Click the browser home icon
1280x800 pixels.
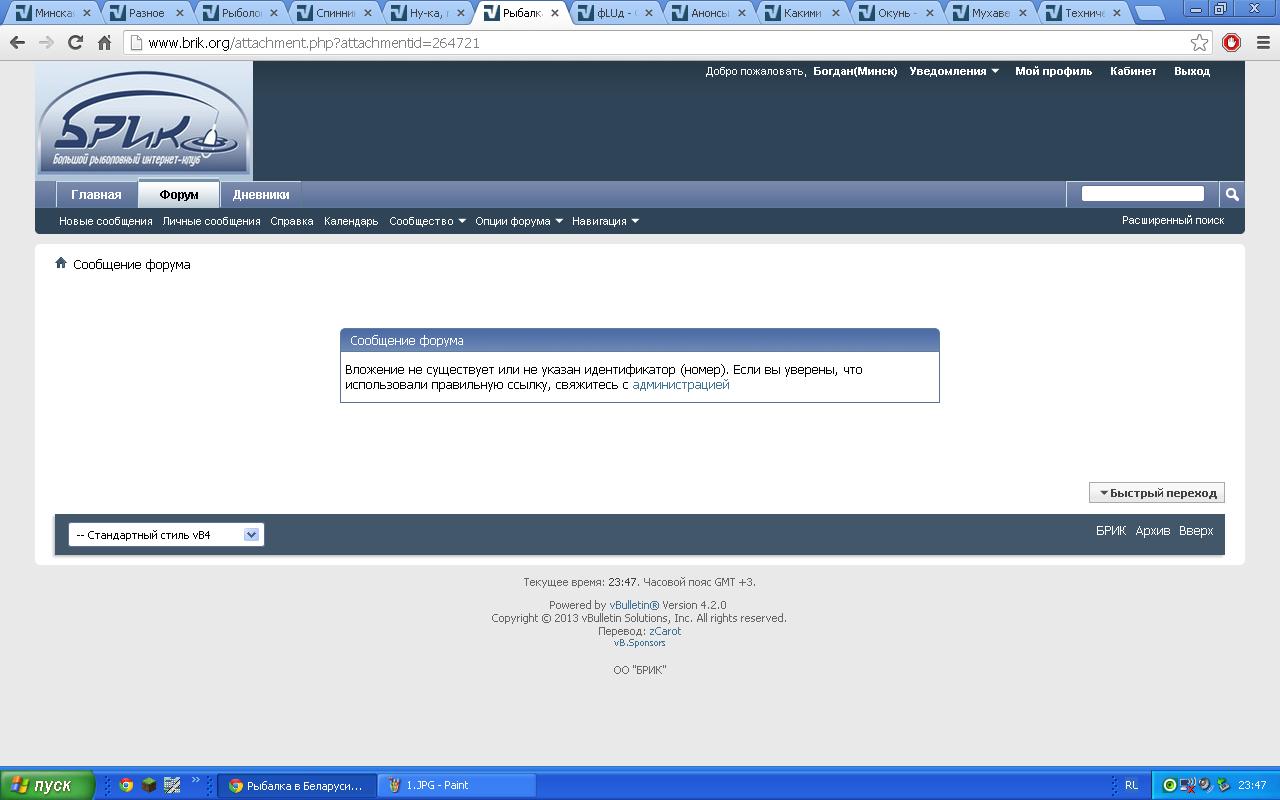(104, 43)
